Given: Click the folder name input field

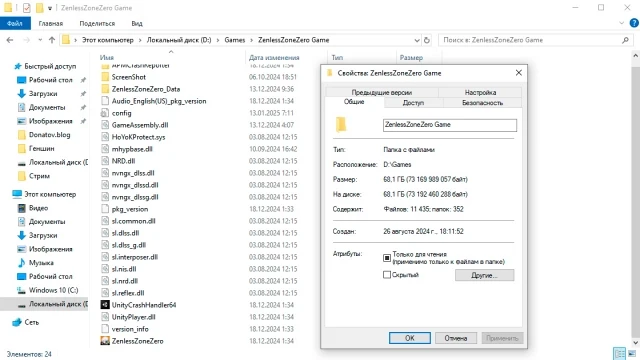Looking at the screenshot, I should tap(450, 125).
